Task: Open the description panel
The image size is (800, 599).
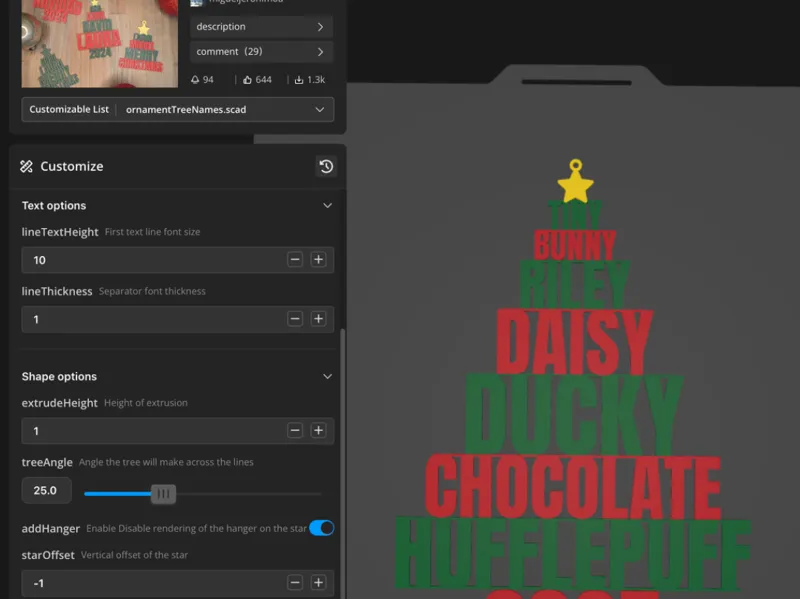Action: [x=261, y=27]
